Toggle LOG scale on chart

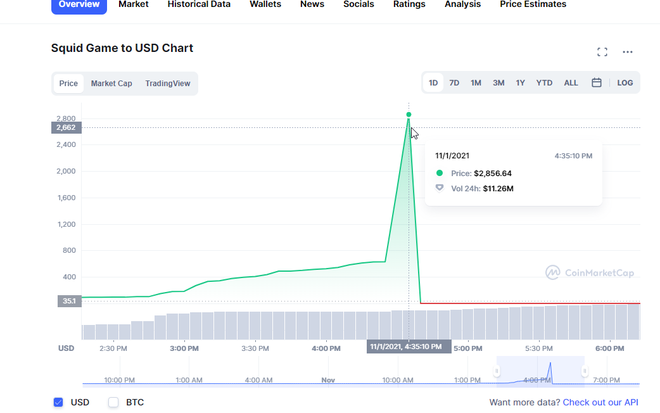[x=625, y=83]
